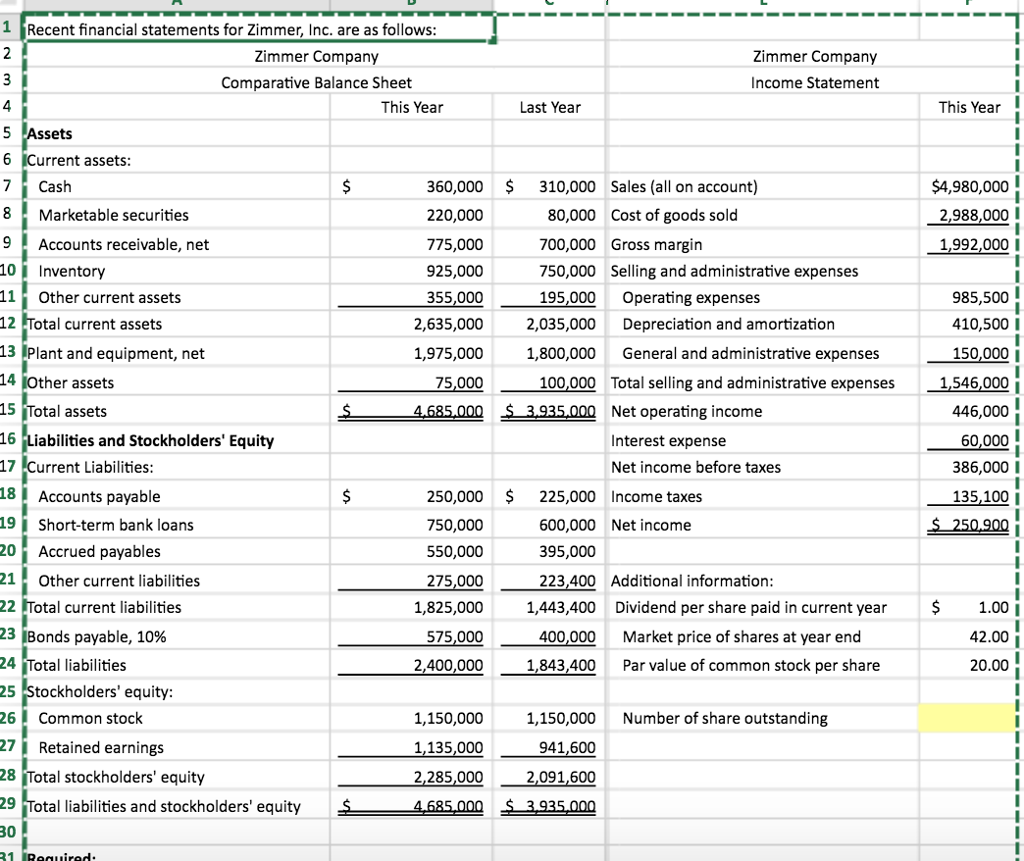This screenshot has height=861, width=1024.
Task: Select Net income before taxes value 386,000
Action: [980, 467]
